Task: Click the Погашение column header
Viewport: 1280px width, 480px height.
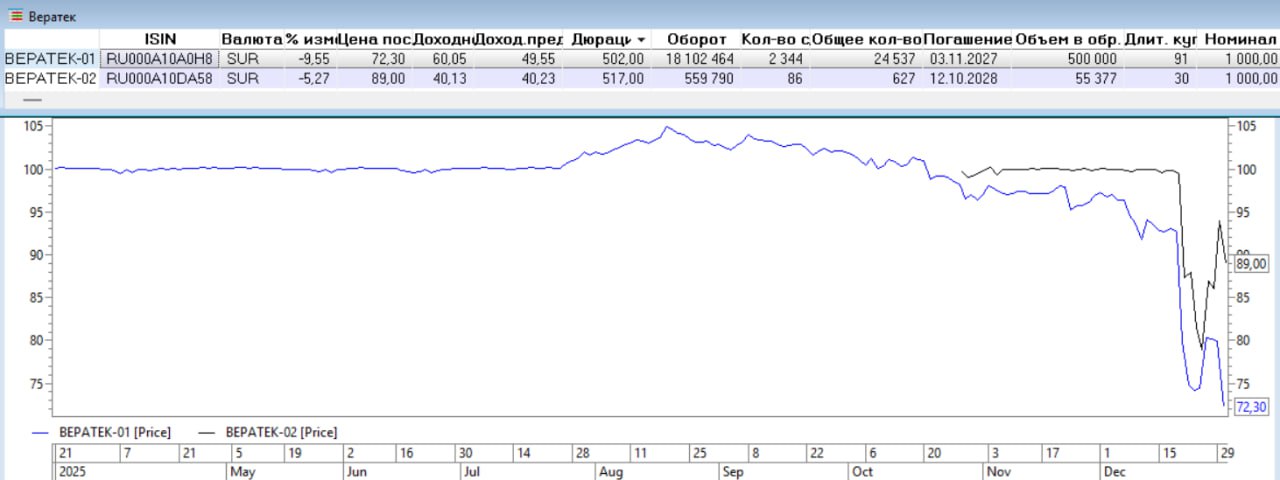Action: [968, 39]
